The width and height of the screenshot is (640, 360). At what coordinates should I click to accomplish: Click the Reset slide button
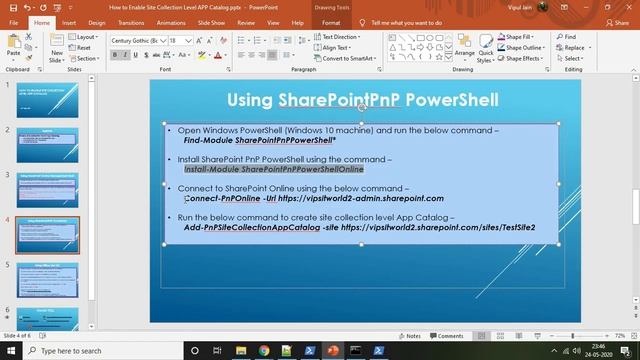click(x=80, y=47)
